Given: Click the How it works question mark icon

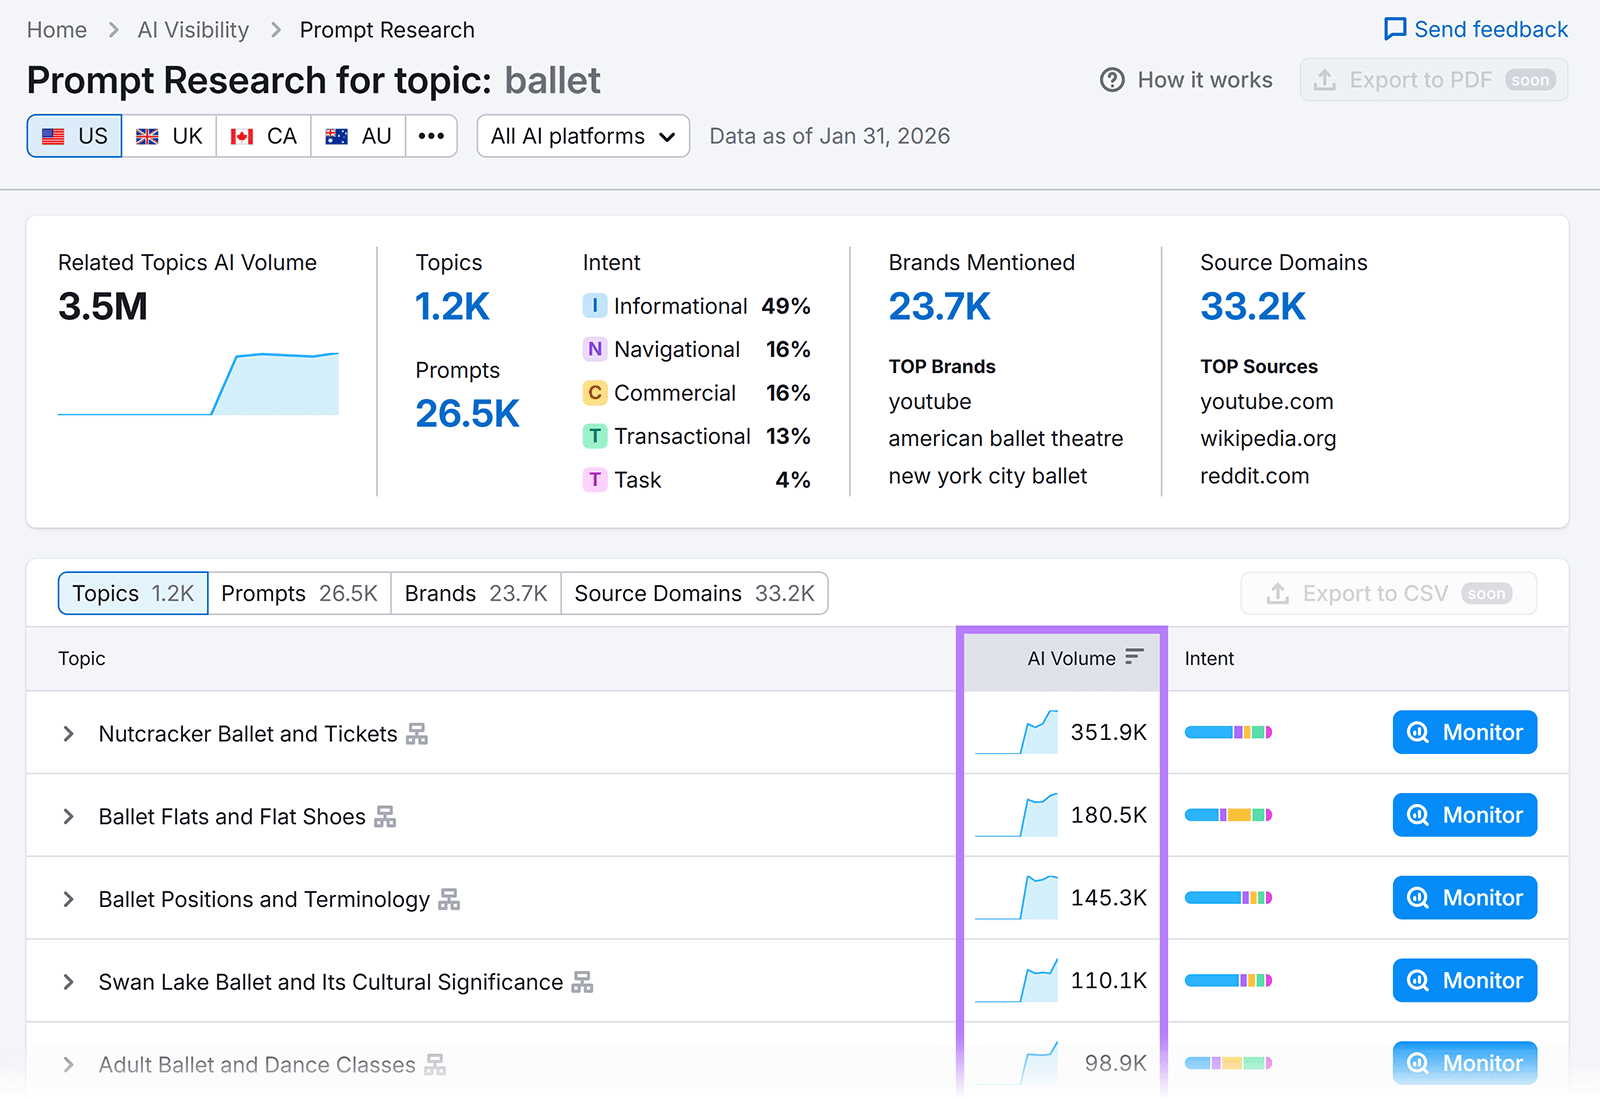Looking at the screenshot, I should [1112, 80].
